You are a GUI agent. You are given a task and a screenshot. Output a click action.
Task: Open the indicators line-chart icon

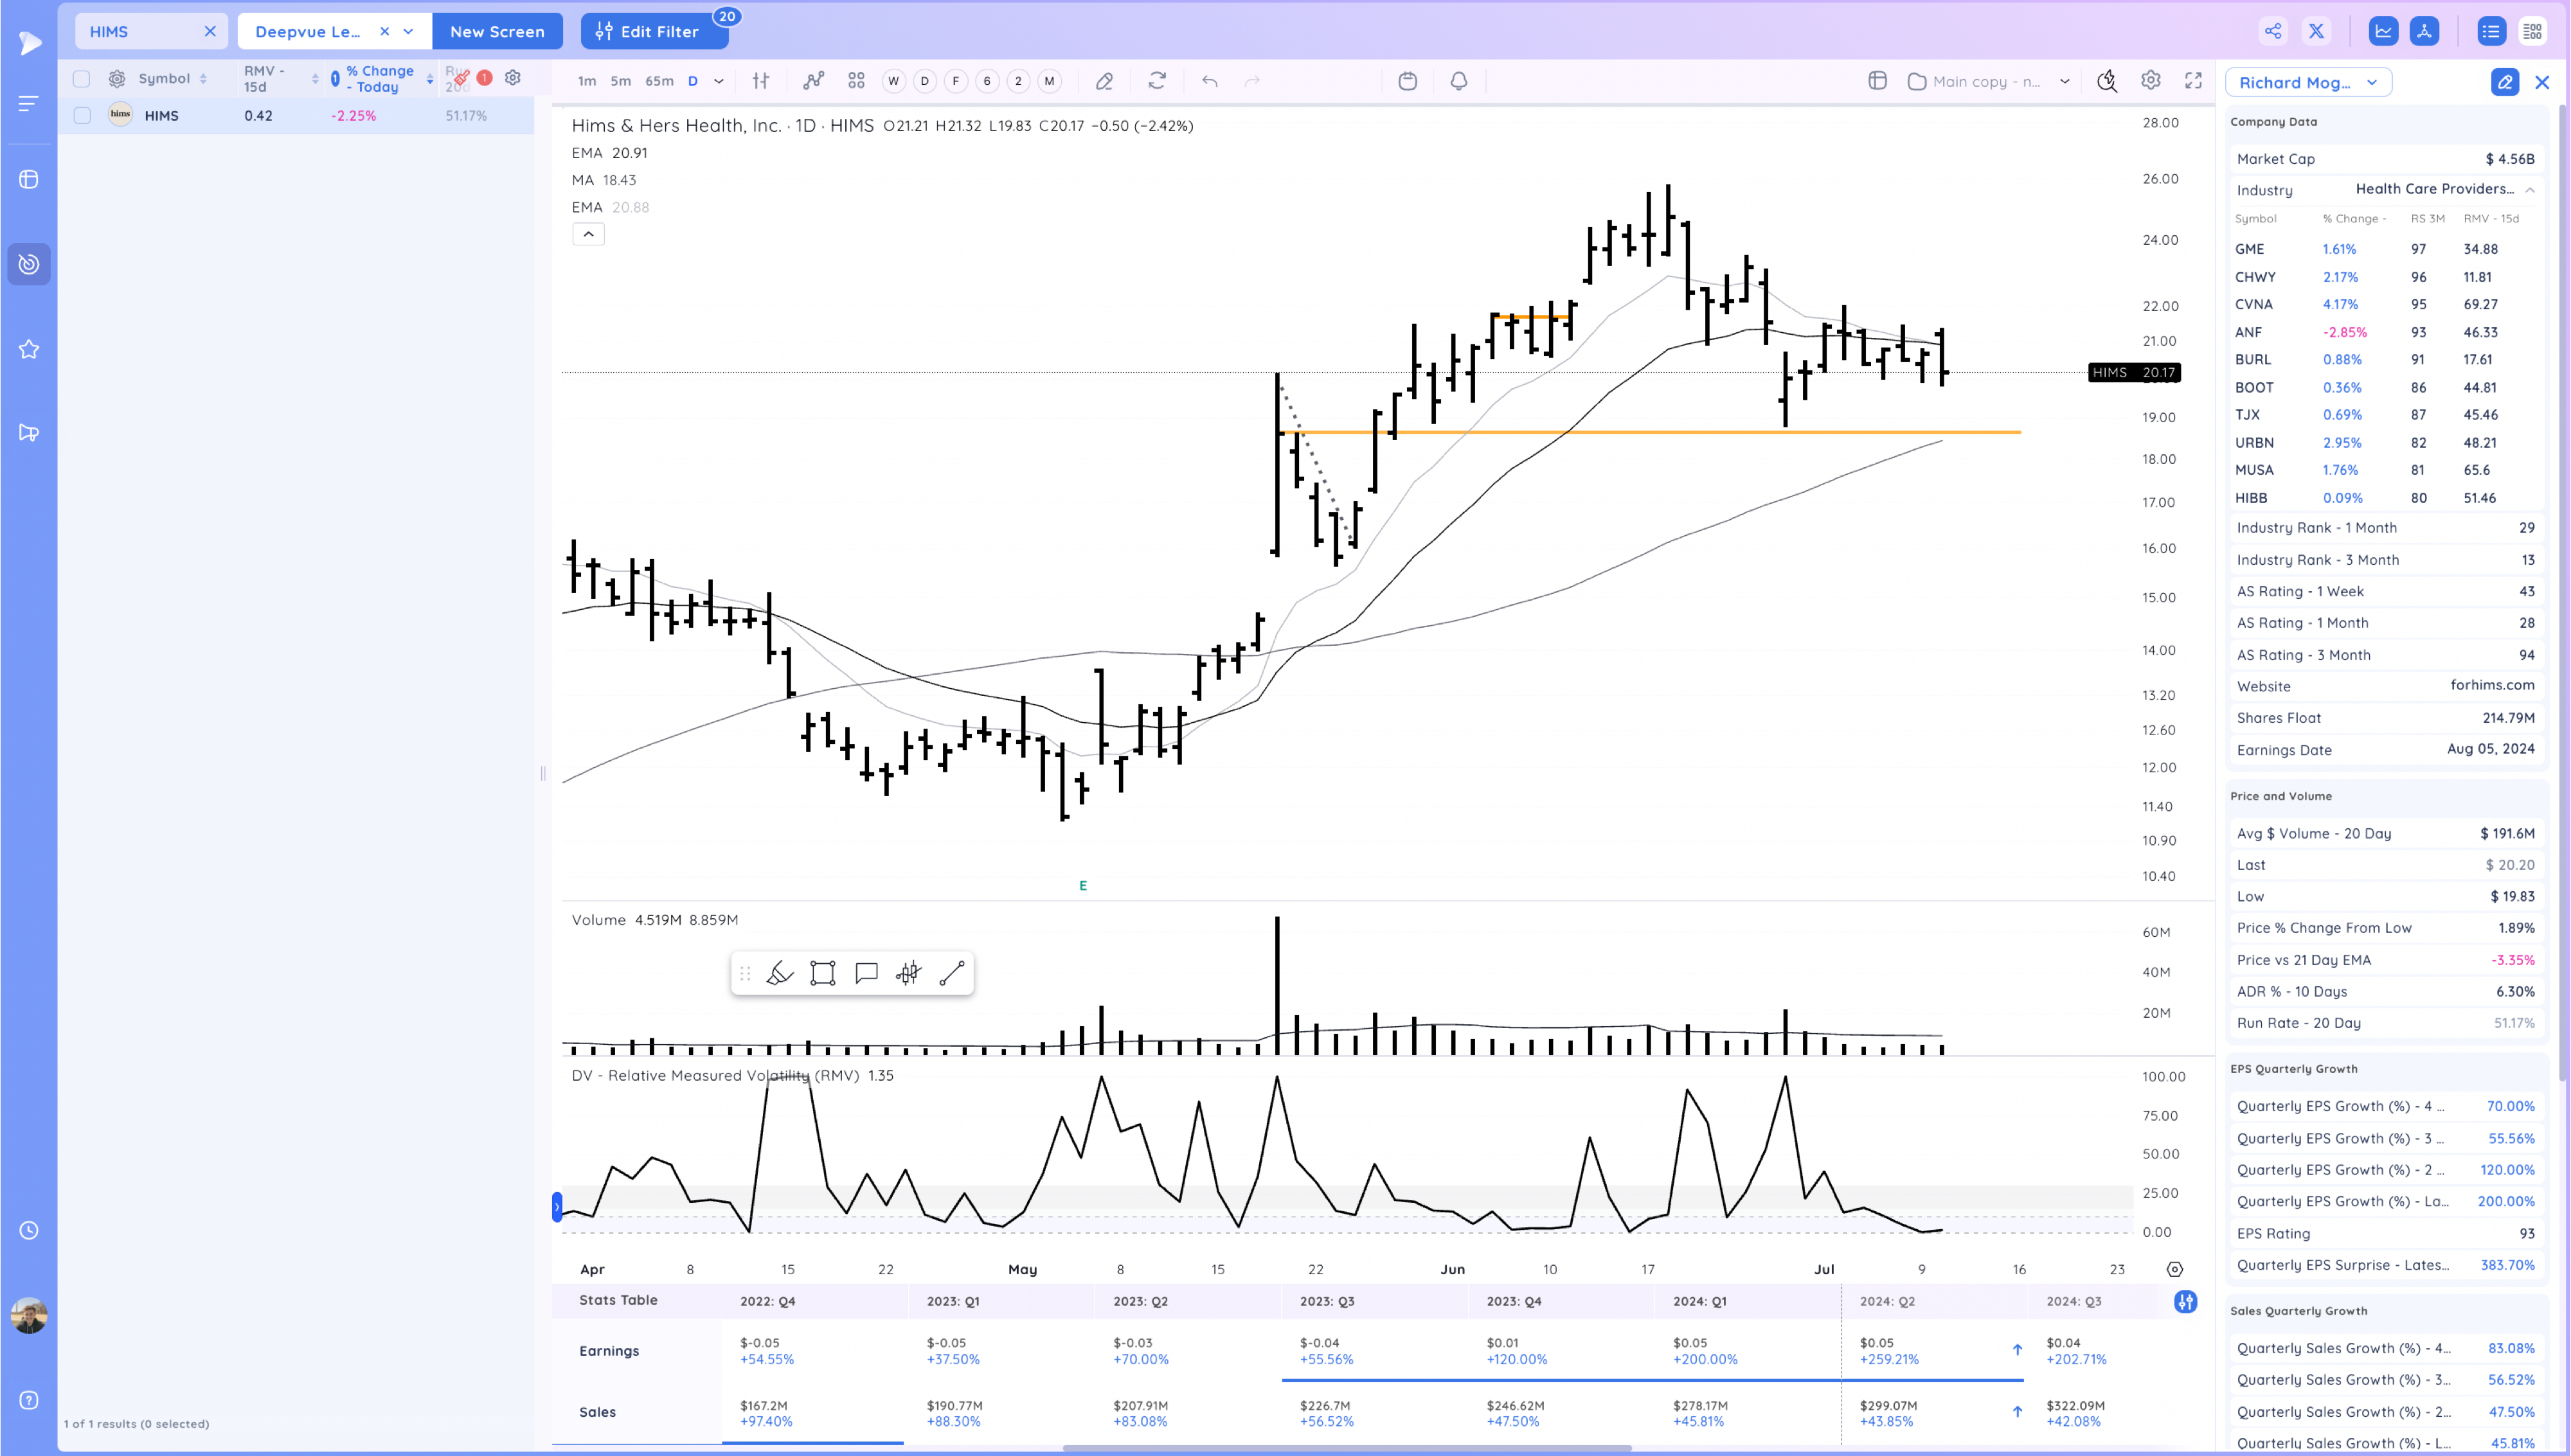pos(813,81)
